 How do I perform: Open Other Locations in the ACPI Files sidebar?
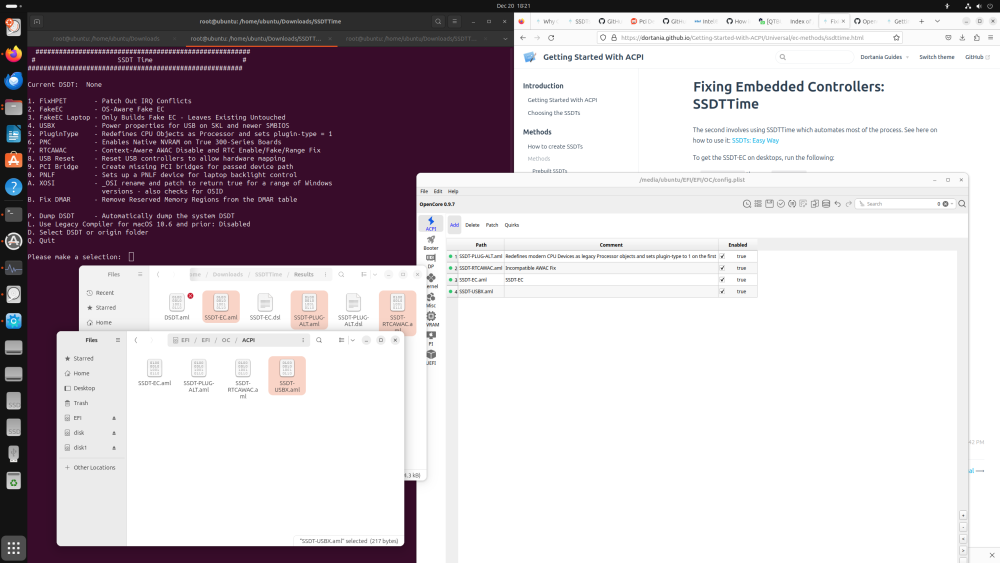tap(91, 467)
